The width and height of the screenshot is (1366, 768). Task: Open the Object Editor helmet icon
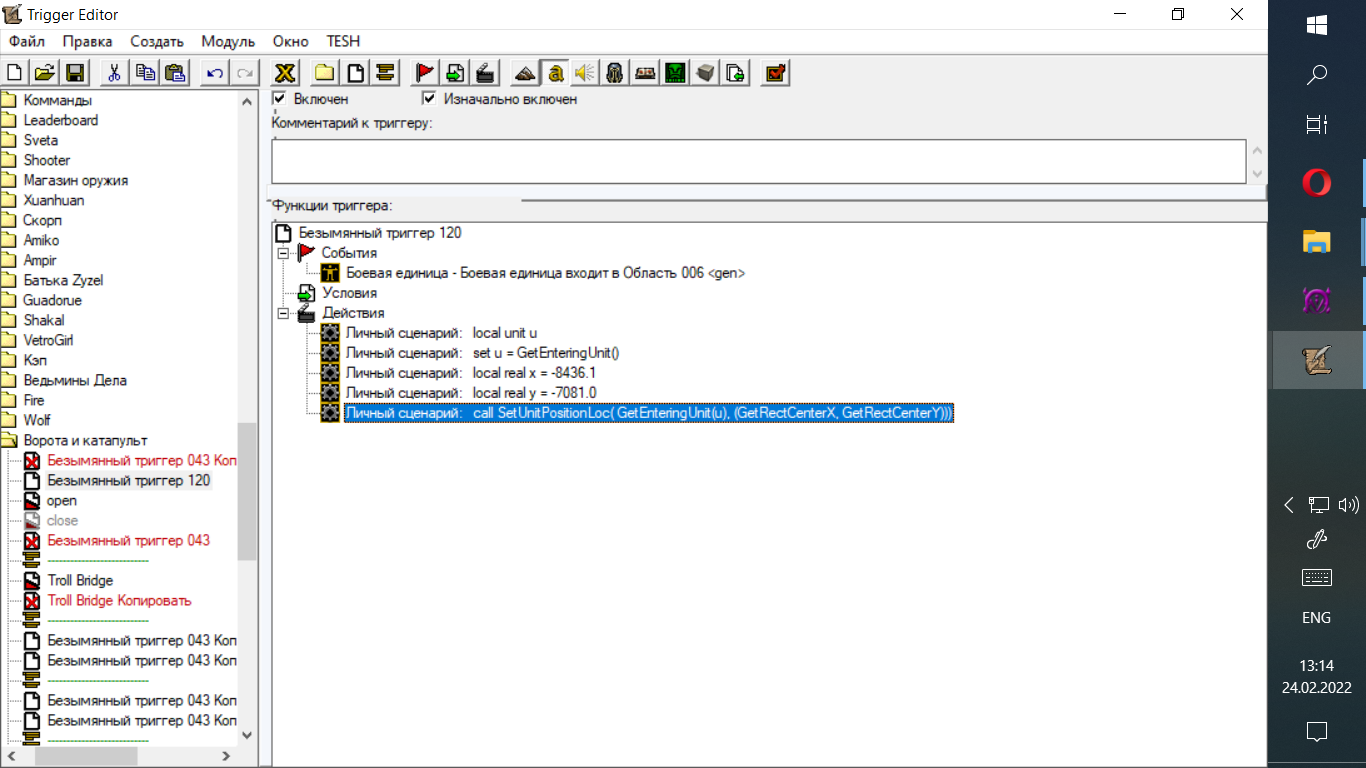[615, 73]
